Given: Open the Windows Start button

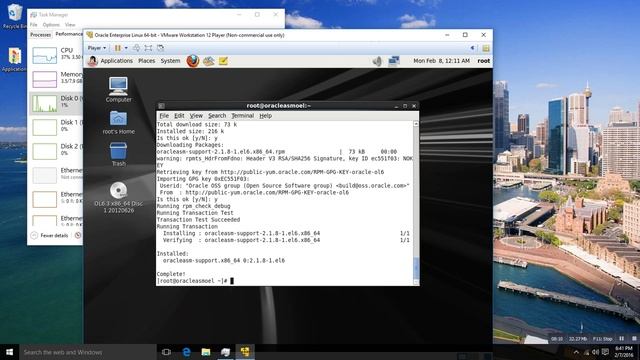Looking at the screenshot, I should tap(9, 352).
